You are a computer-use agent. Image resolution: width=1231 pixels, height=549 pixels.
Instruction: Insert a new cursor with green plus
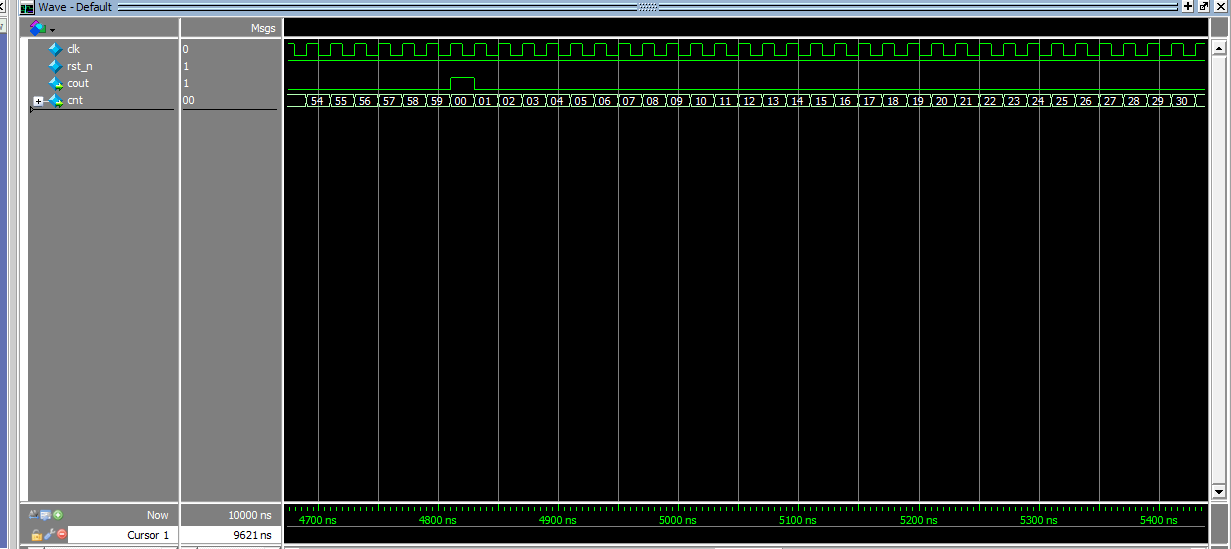[x=58, y=515]
